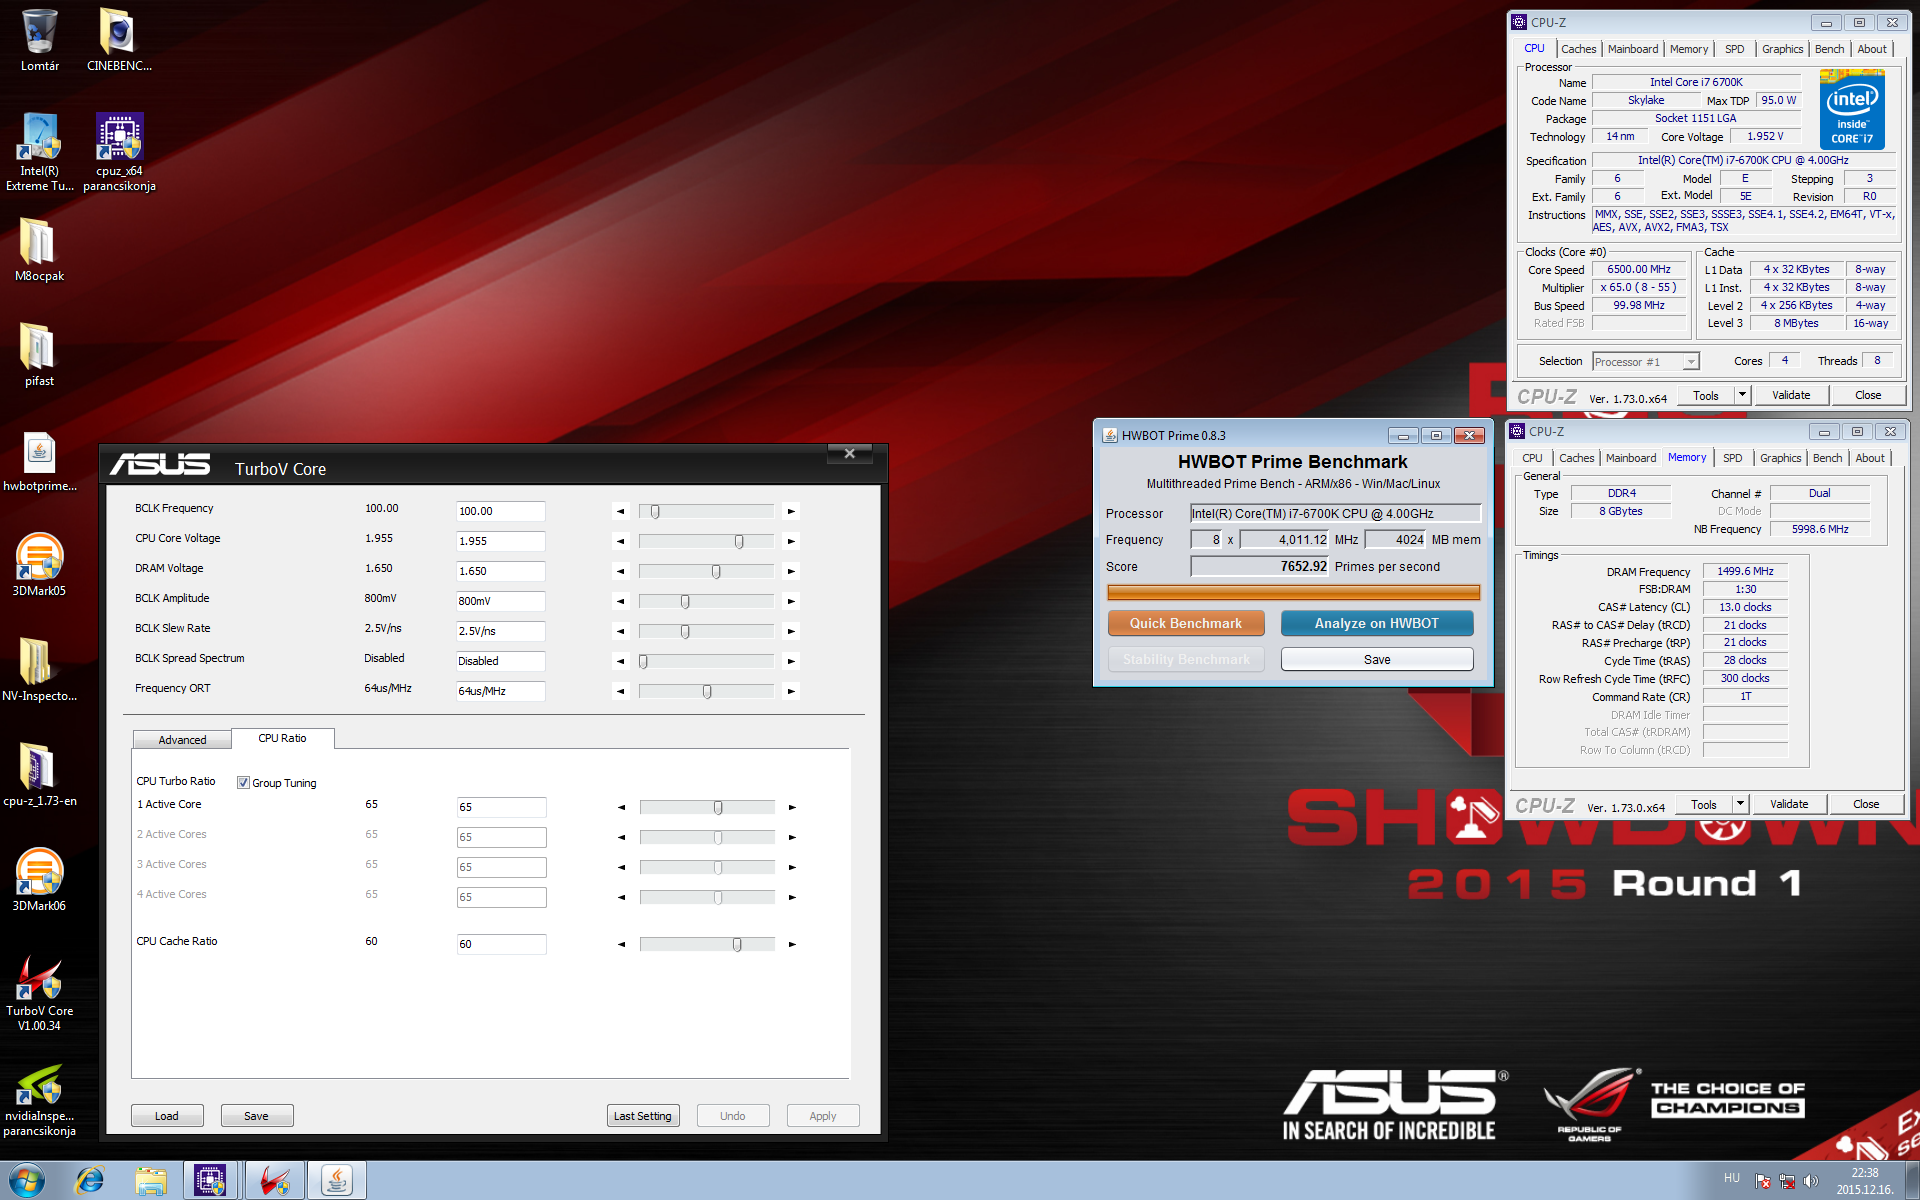Viewport: 1920px width, 1200px height.
Task: Open the nvidiaInspector parancsikonja shortcut
Action: coord(39,1100)
